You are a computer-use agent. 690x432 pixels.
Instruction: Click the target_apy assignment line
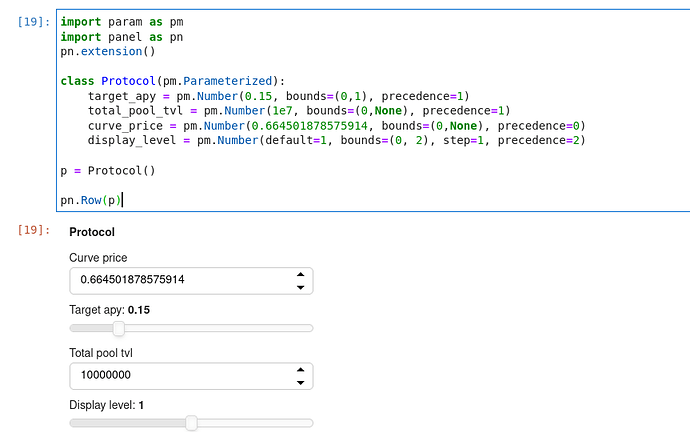[279, 96]
